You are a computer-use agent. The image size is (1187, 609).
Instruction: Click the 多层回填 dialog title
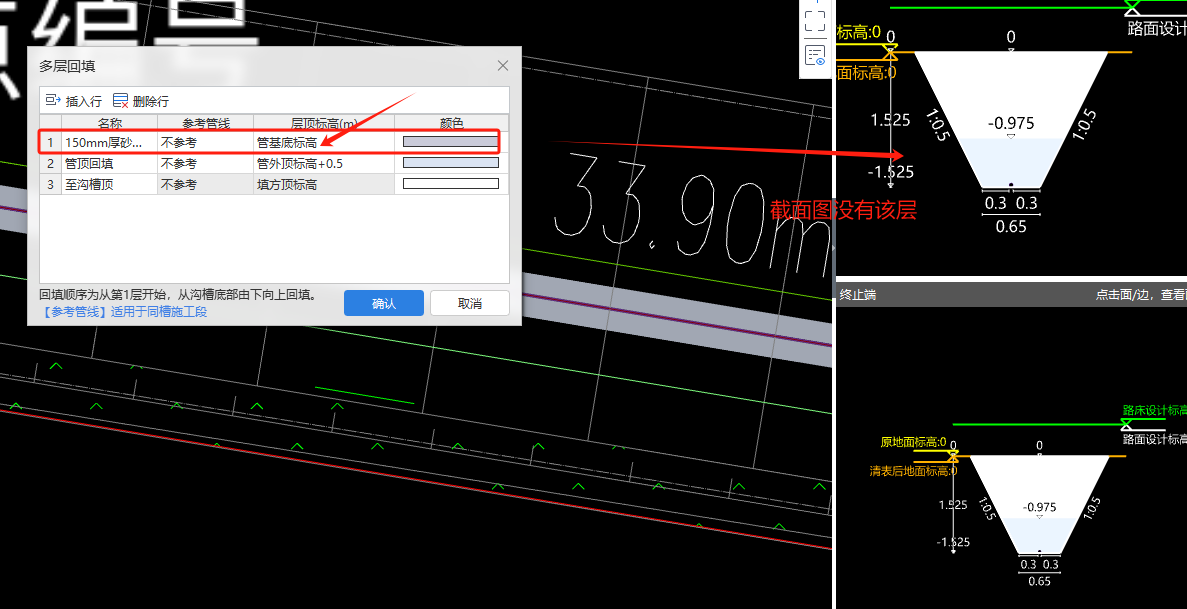(67, 67)
